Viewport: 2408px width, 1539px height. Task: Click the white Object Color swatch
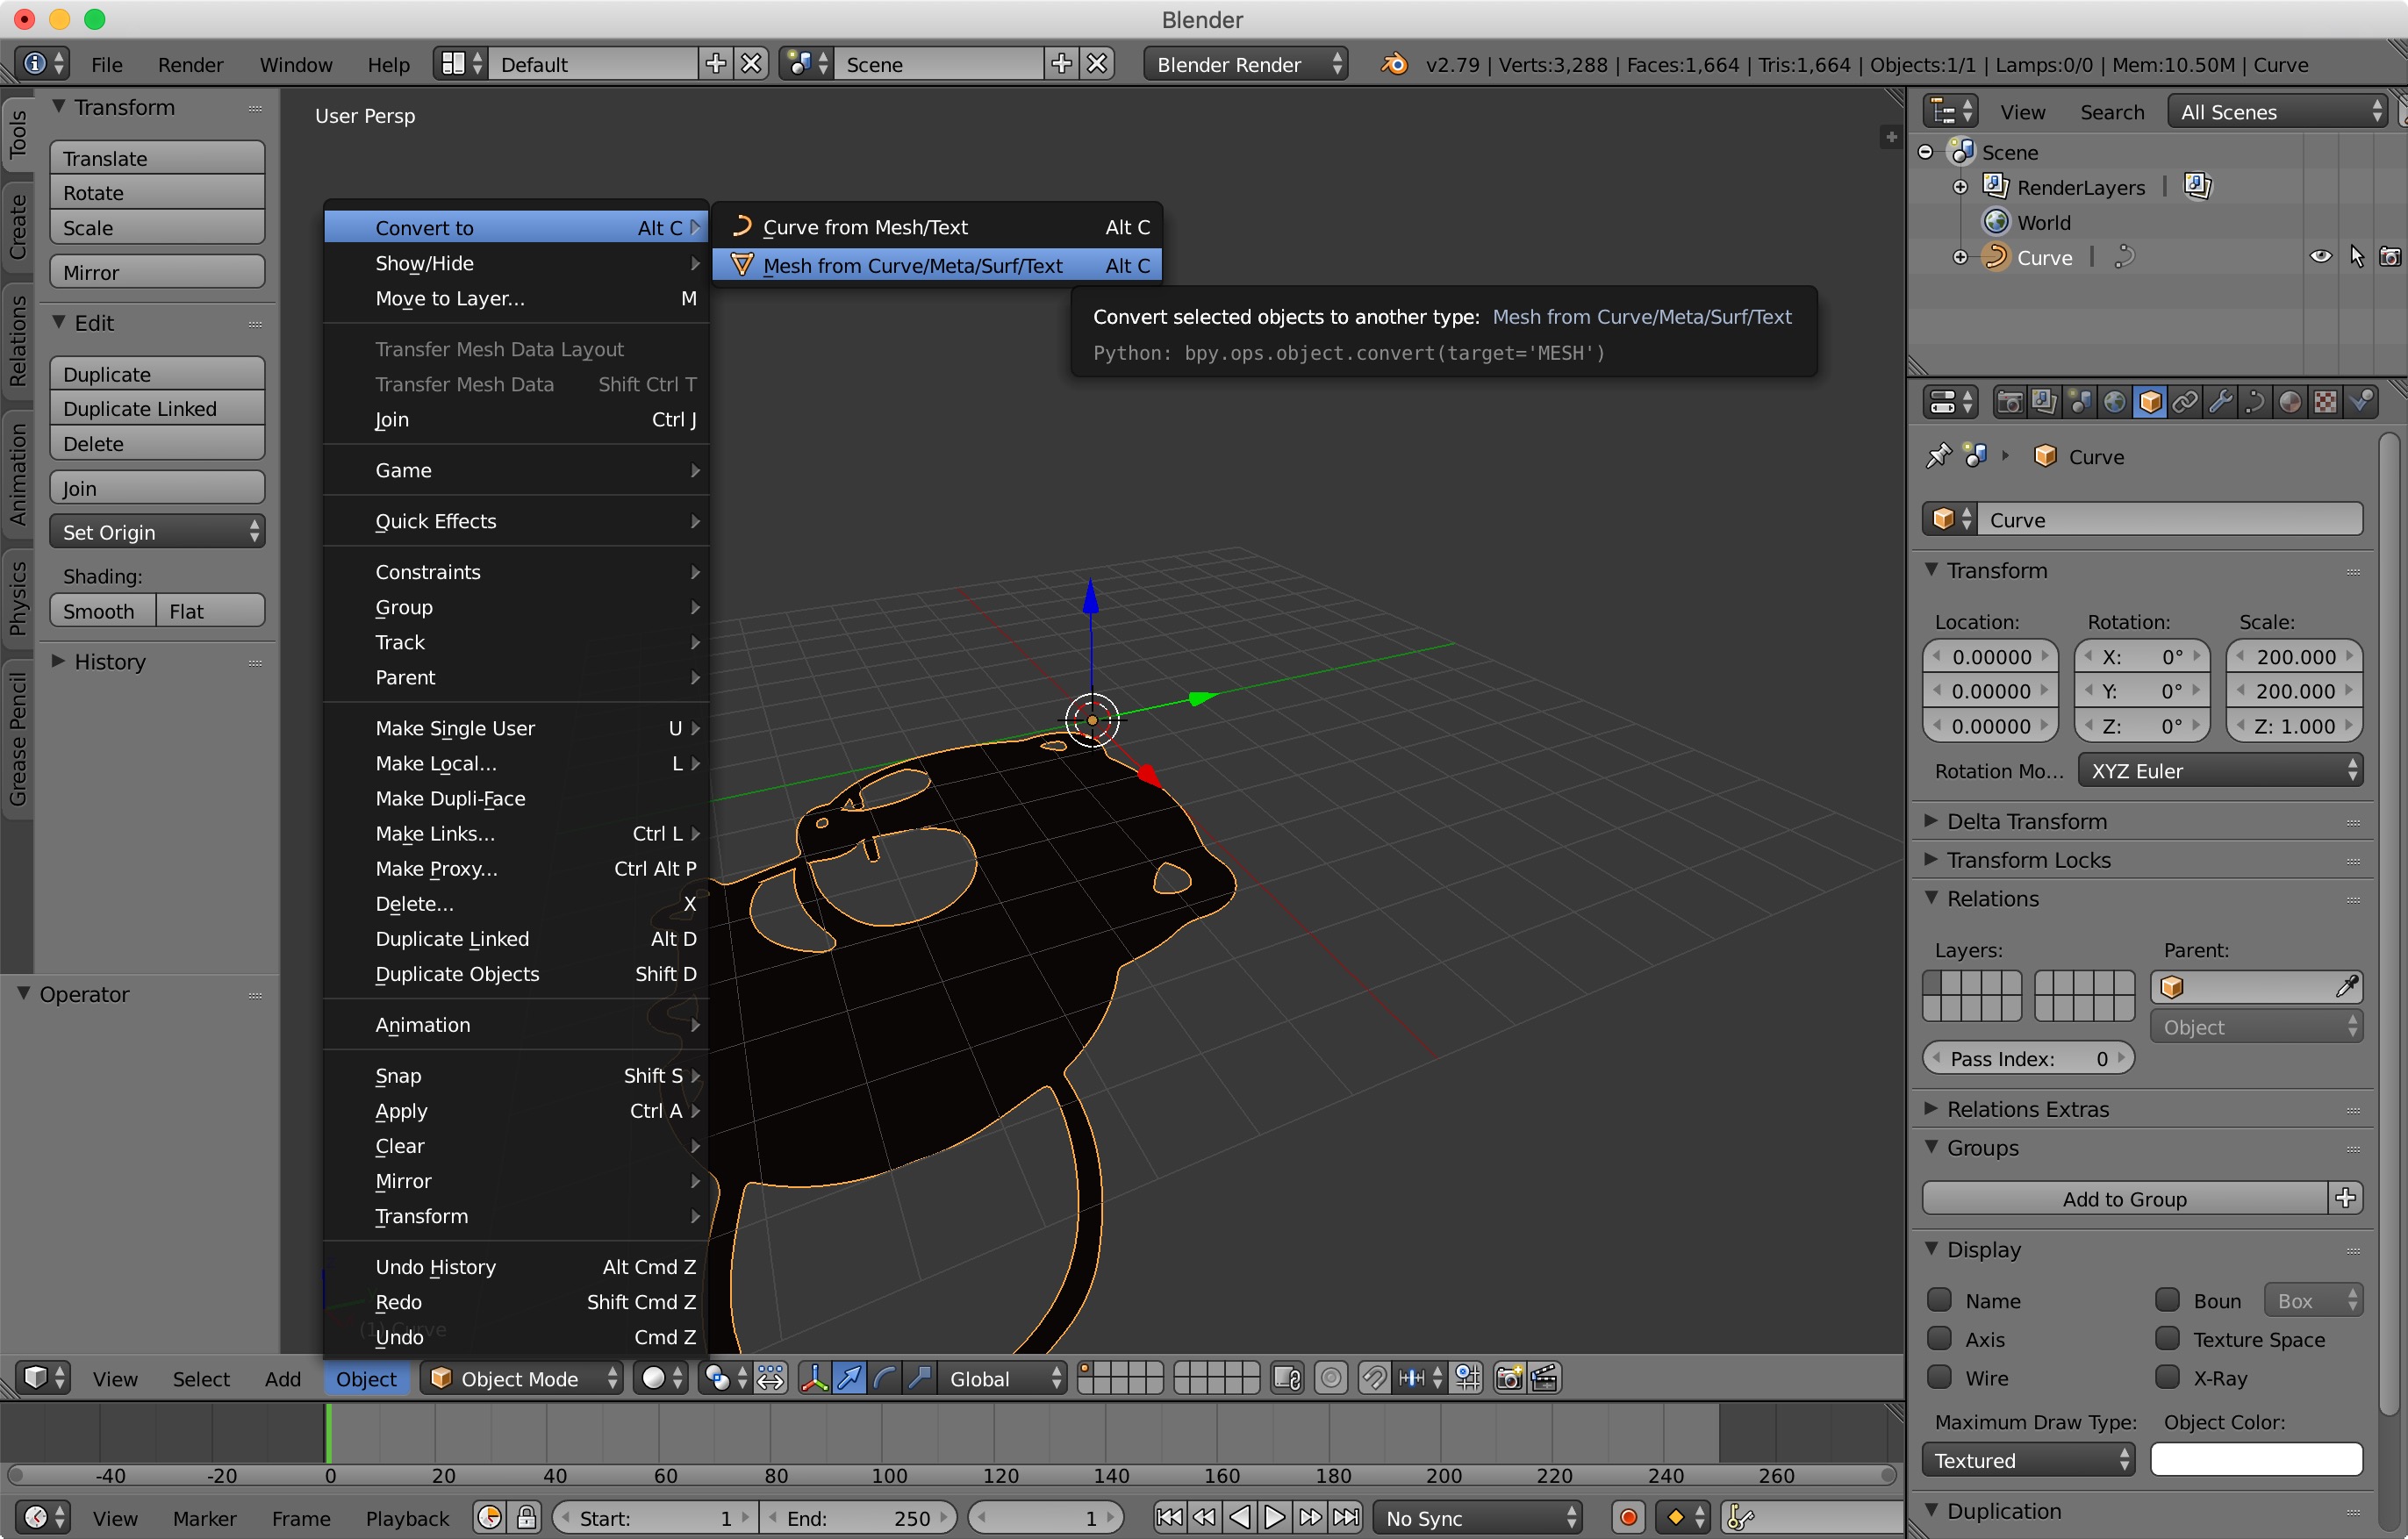click(x=2256, y=1460)
